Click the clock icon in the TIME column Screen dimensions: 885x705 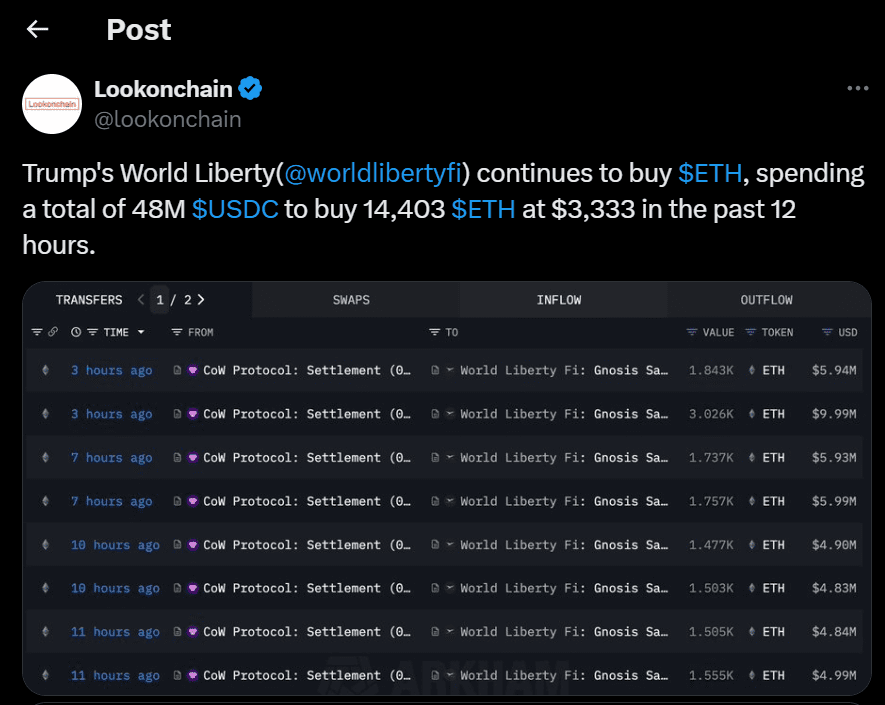[x=75, y=332]
